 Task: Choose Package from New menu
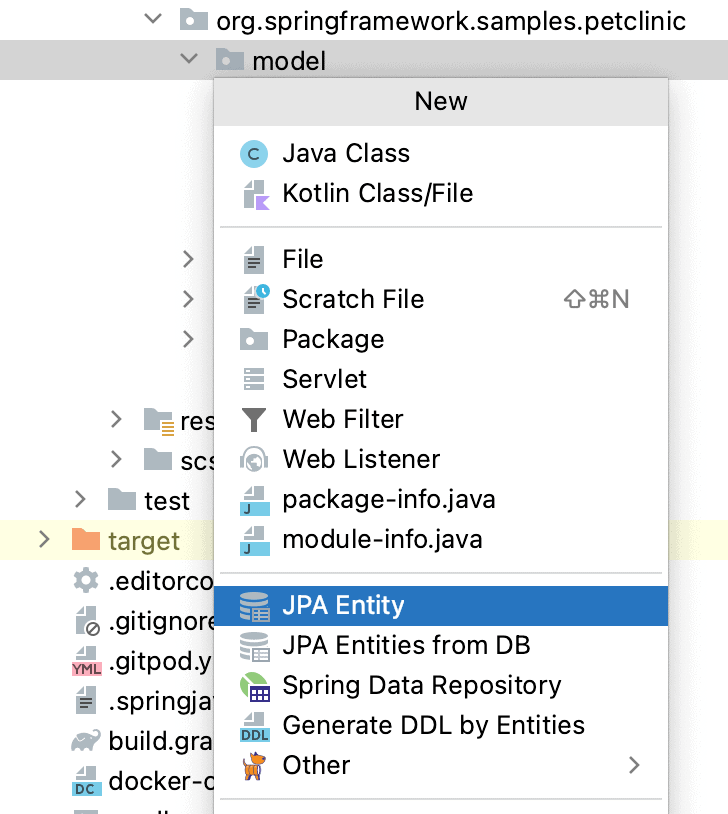[441, 340]
